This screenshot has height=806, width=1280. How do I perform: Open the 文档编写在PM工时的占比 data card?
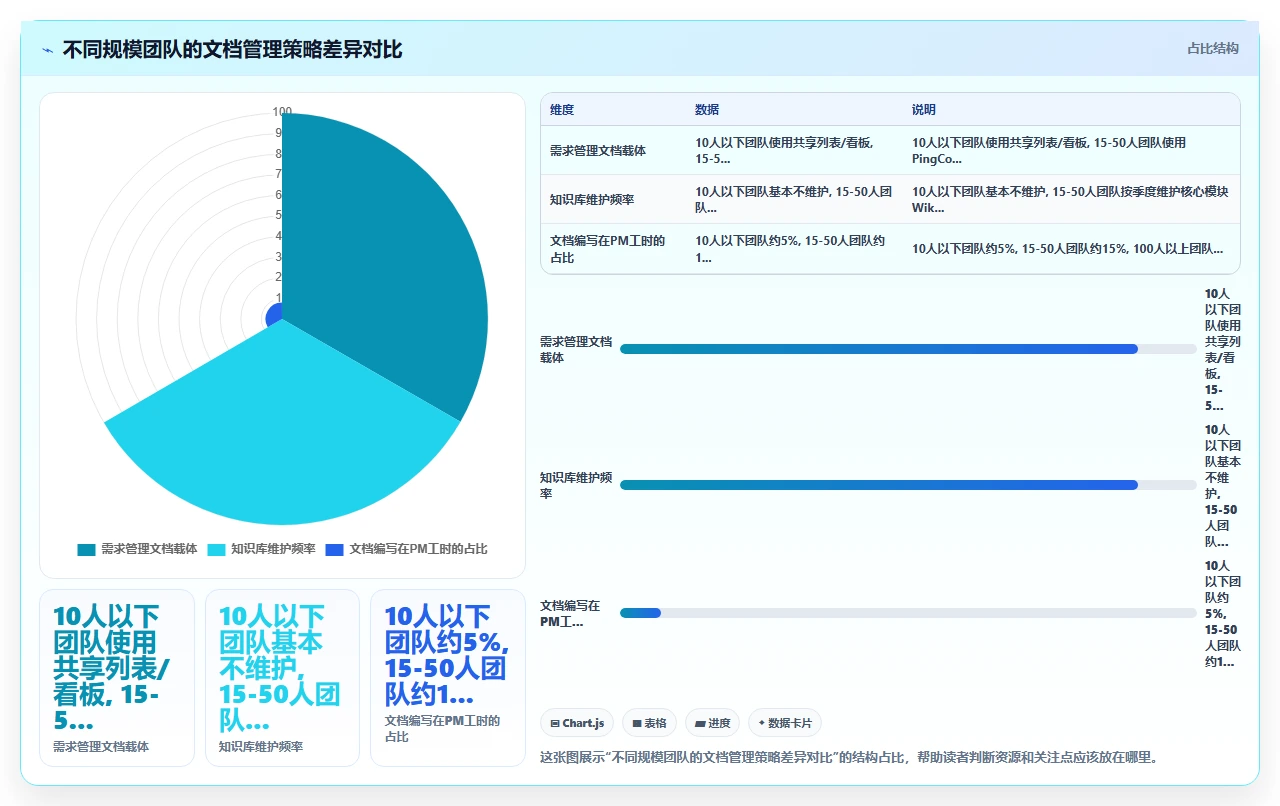pyautogui.click(x=447, y=678)
